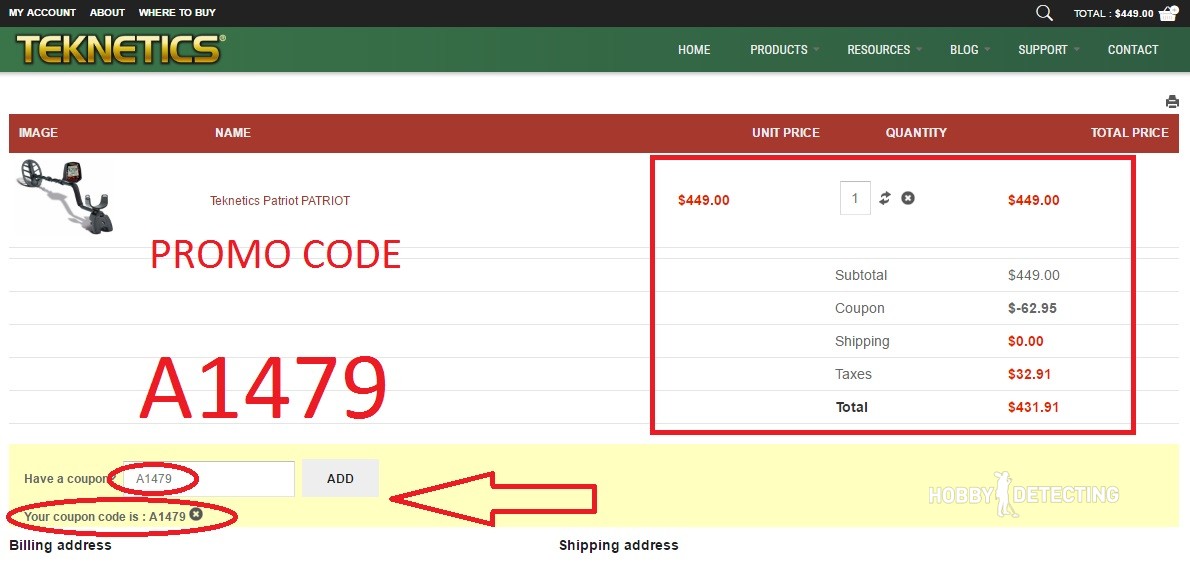Open the shopping cart basket icon

tap(1169, 13)
